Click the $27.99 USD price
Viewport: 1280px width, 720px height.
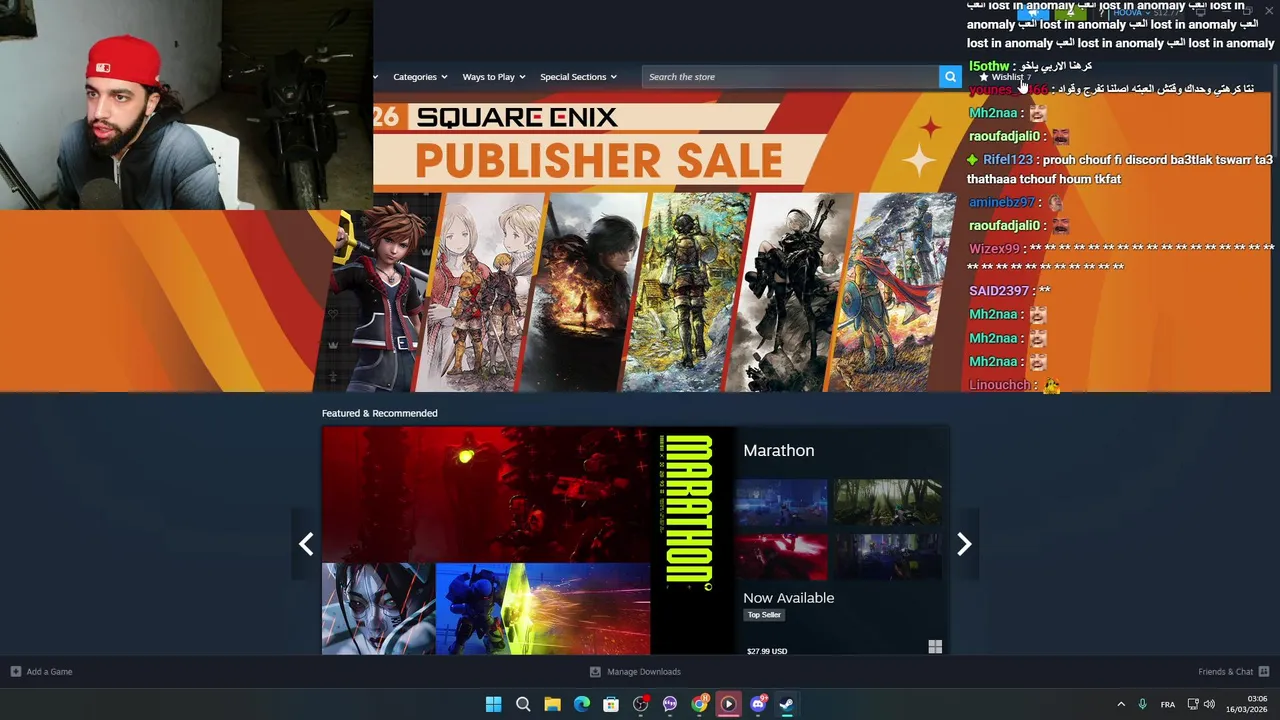(x=767, y=651)
